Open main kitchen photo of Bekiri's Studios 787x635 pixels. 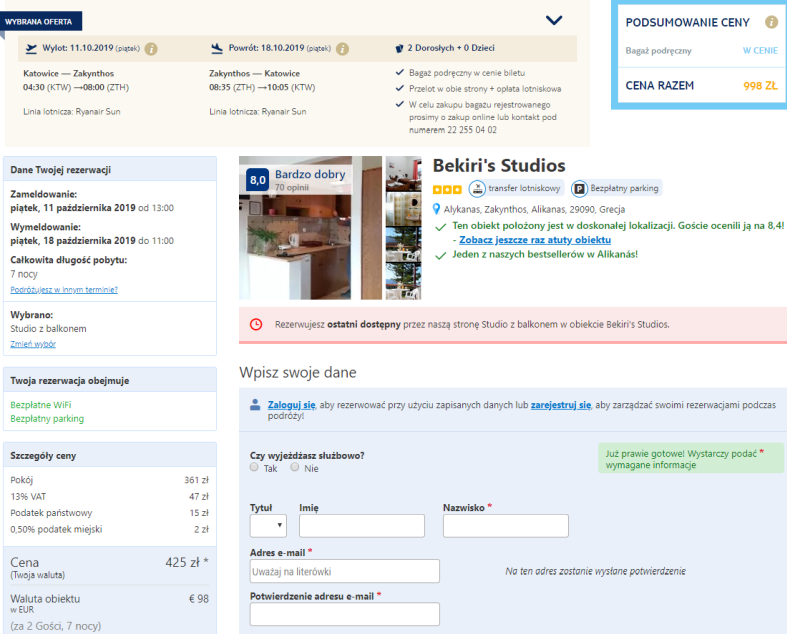pos(310,228)
